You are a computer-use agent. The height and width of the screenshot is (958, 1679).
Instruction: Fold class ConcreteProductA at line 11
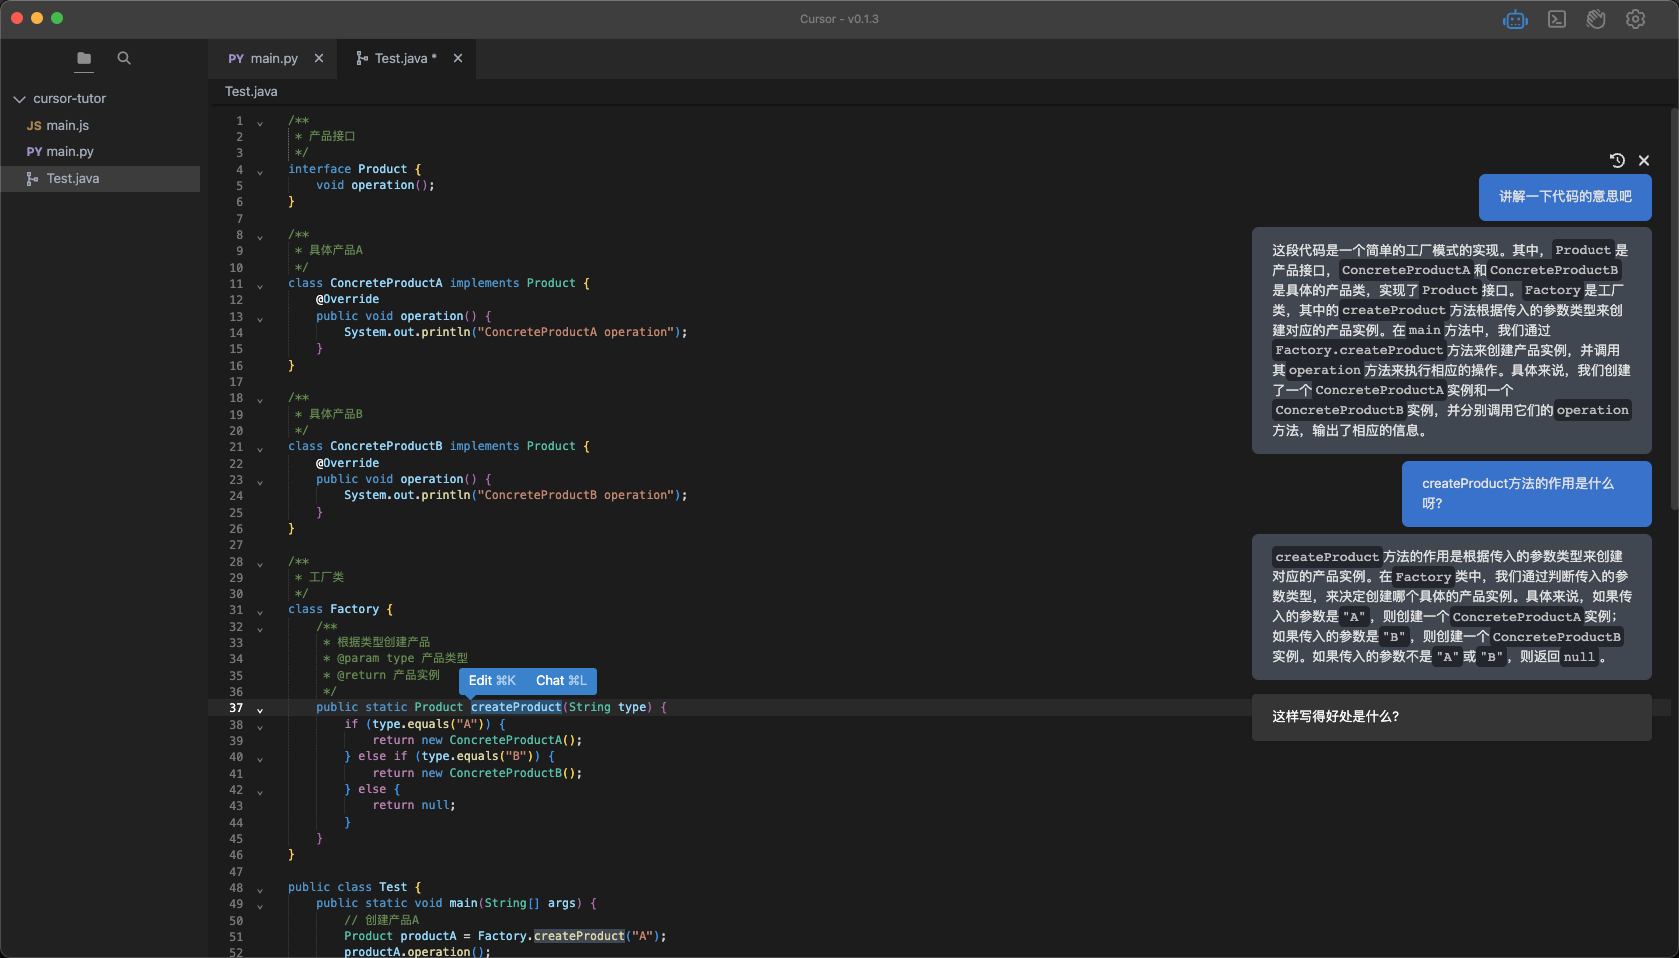click(x=260, y=287)
